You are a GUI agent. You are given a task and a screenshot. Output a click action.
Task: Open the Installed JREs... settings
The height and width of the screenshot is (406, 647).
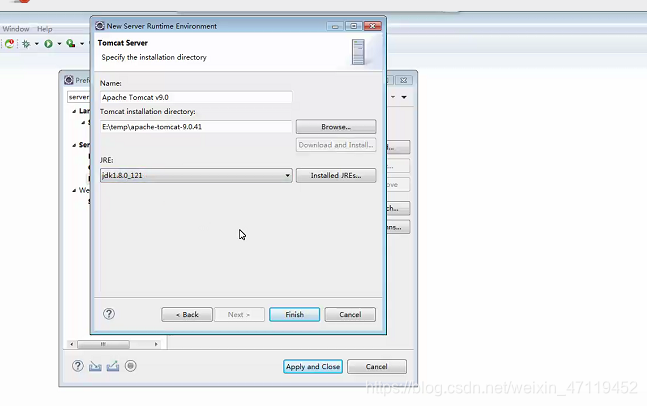point(336,175)
